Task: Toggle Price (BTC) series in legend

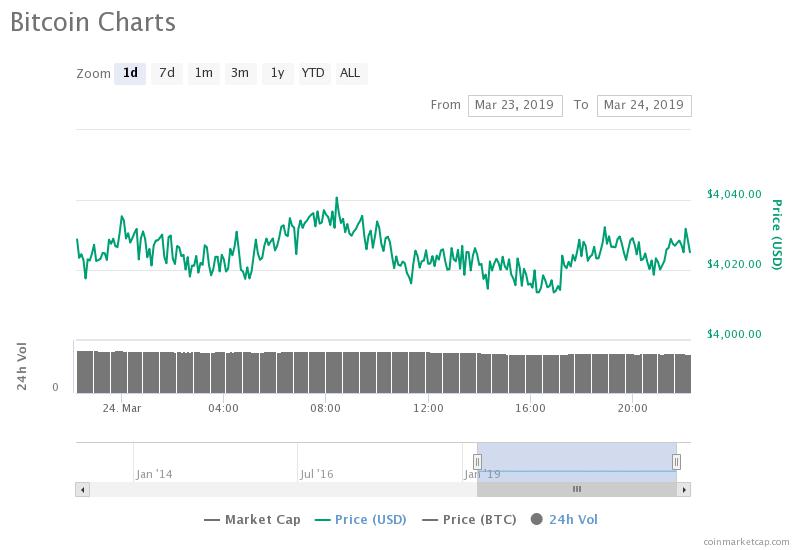Action: coord(472,519)
